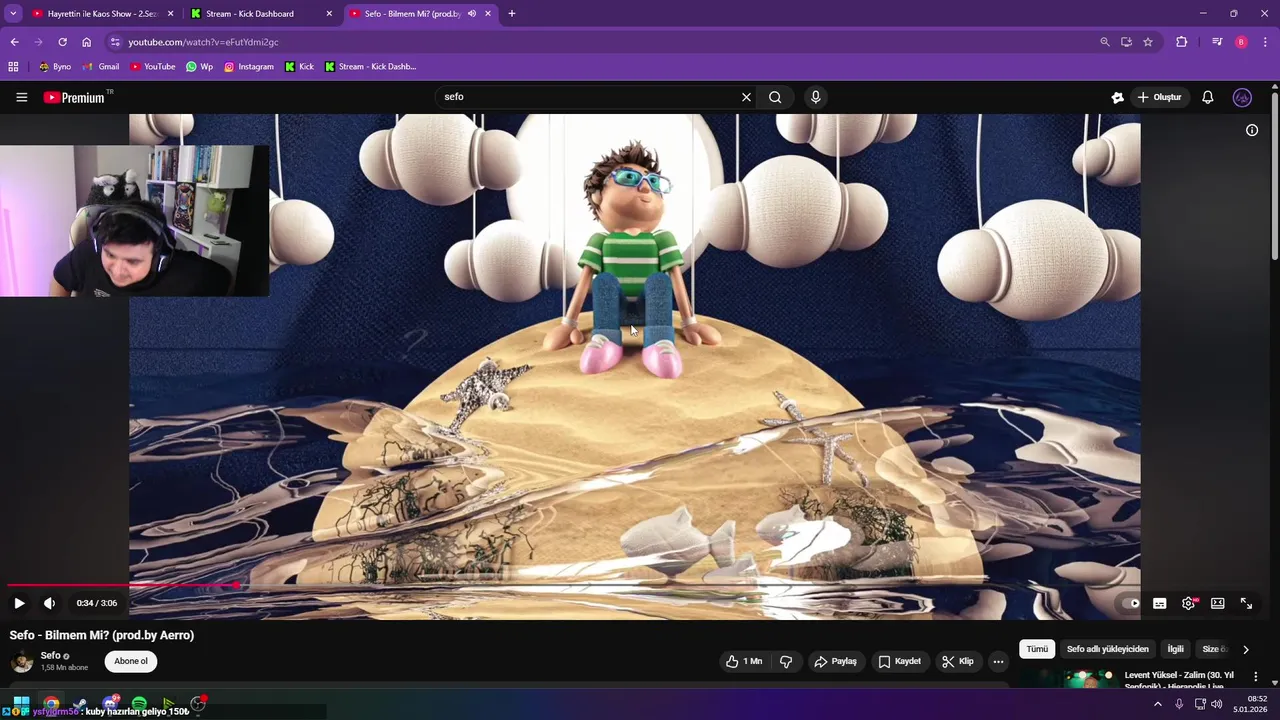Open the player settings gear
The image size is (1280, 720).
(x=1188, y=603)
